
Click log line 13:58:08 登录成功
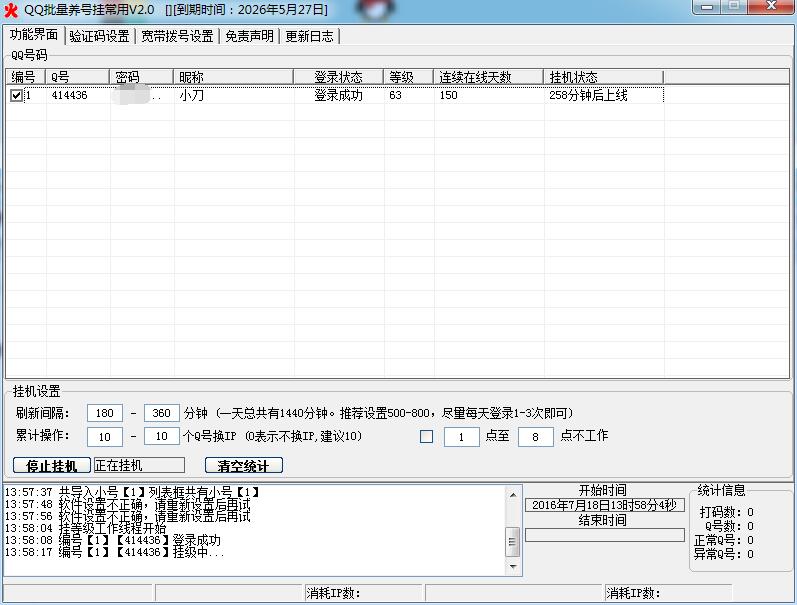(x=113, y=540)
